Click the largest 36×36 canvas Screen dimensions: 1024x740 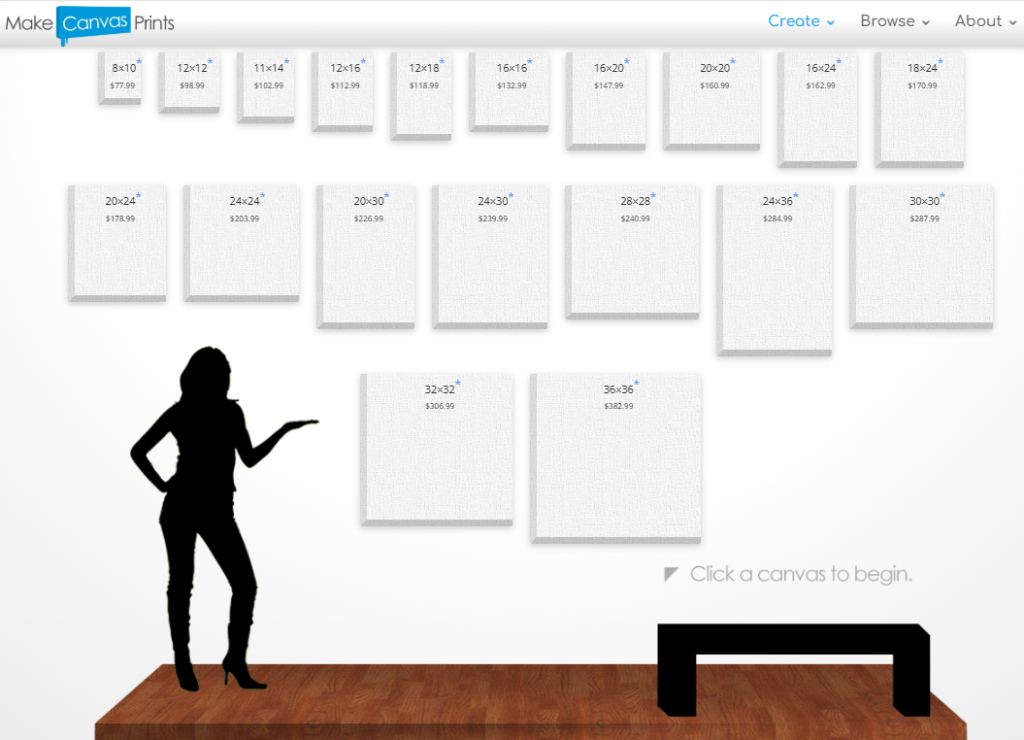click(617, 457)
